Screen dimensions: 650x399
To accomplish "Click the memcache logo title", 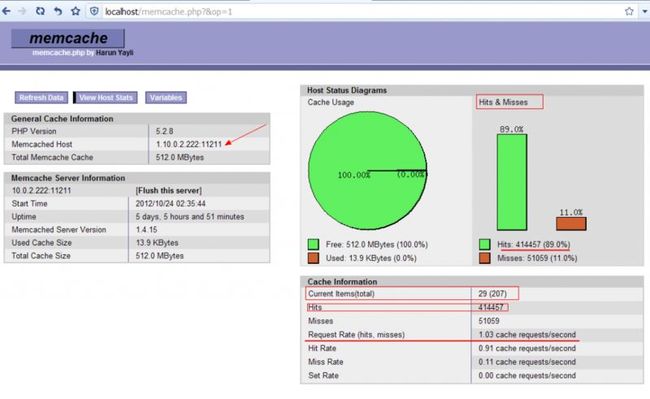I will pyautogui.click(x=68, y=38).
